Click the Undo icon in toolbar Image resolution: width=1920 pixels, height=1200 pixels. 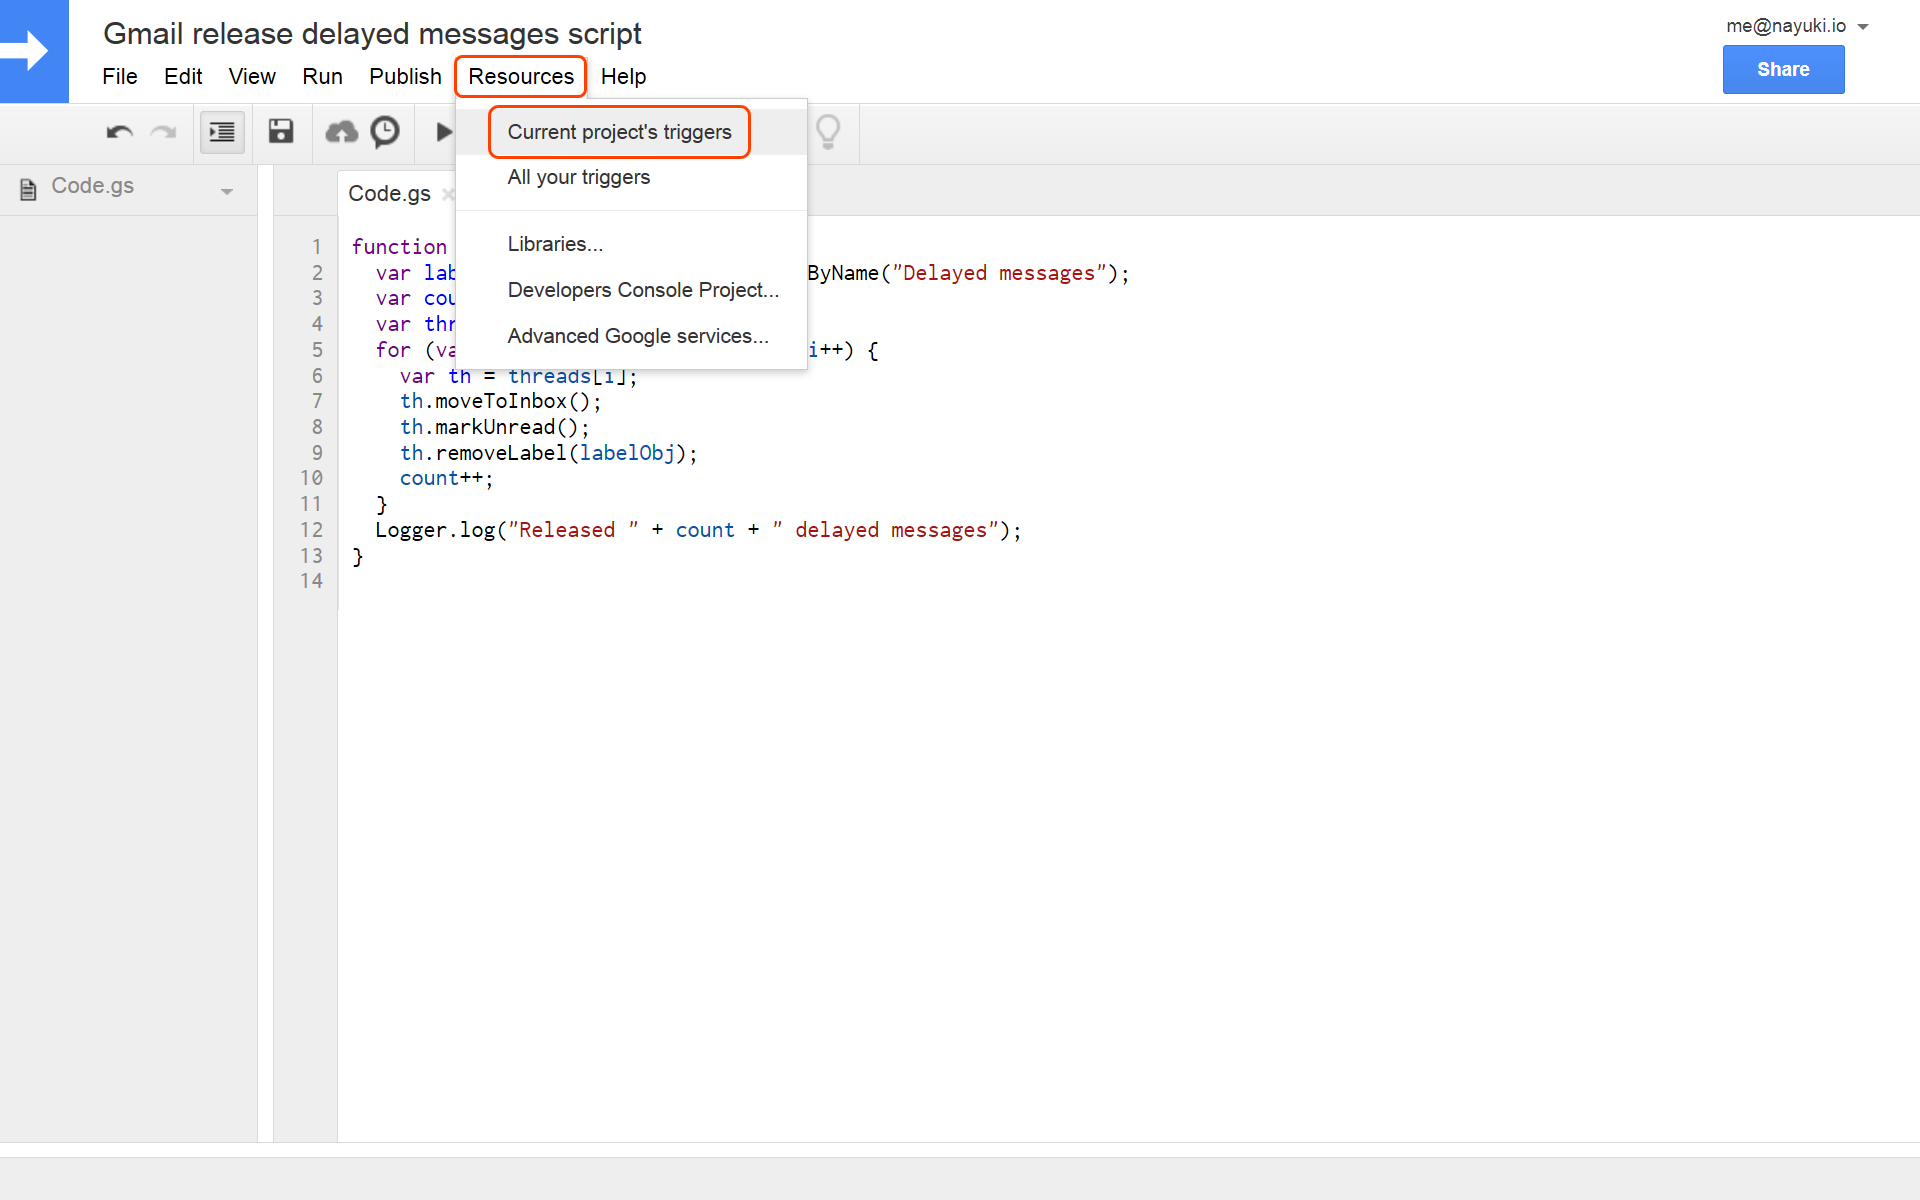[x=119, y=132]
